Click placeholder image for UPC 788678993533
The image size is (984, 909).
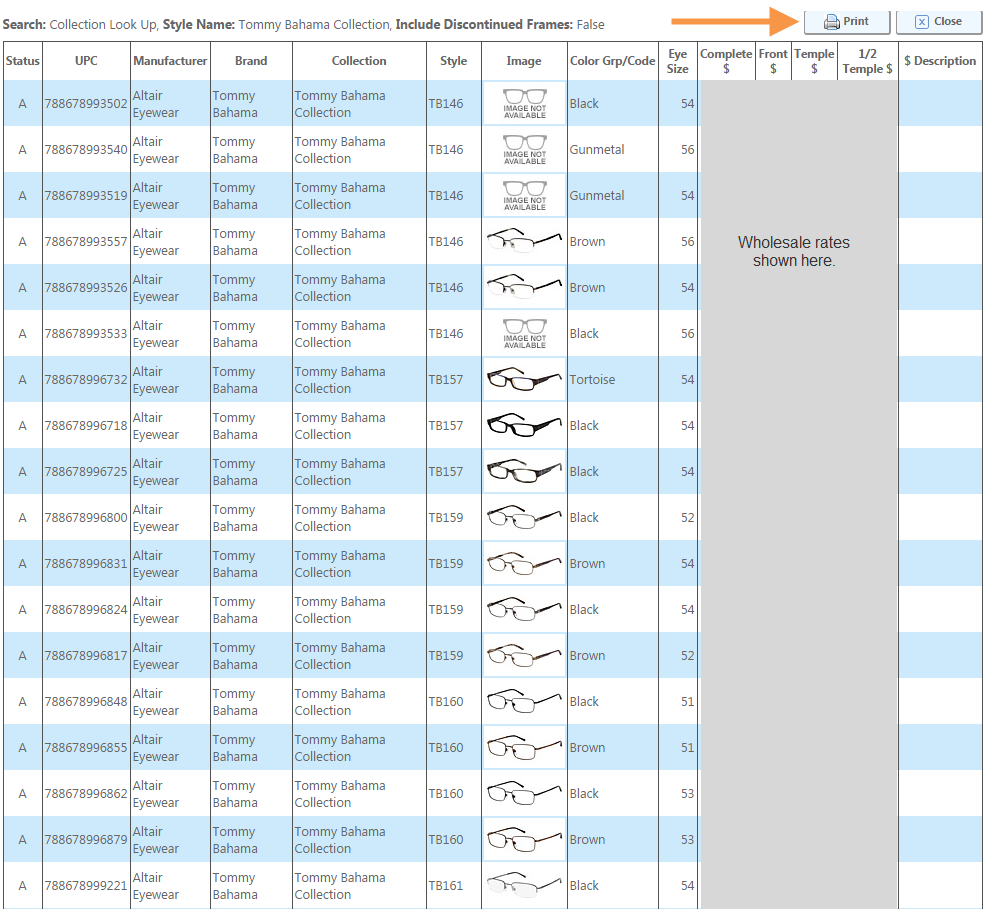click(524, 333)
